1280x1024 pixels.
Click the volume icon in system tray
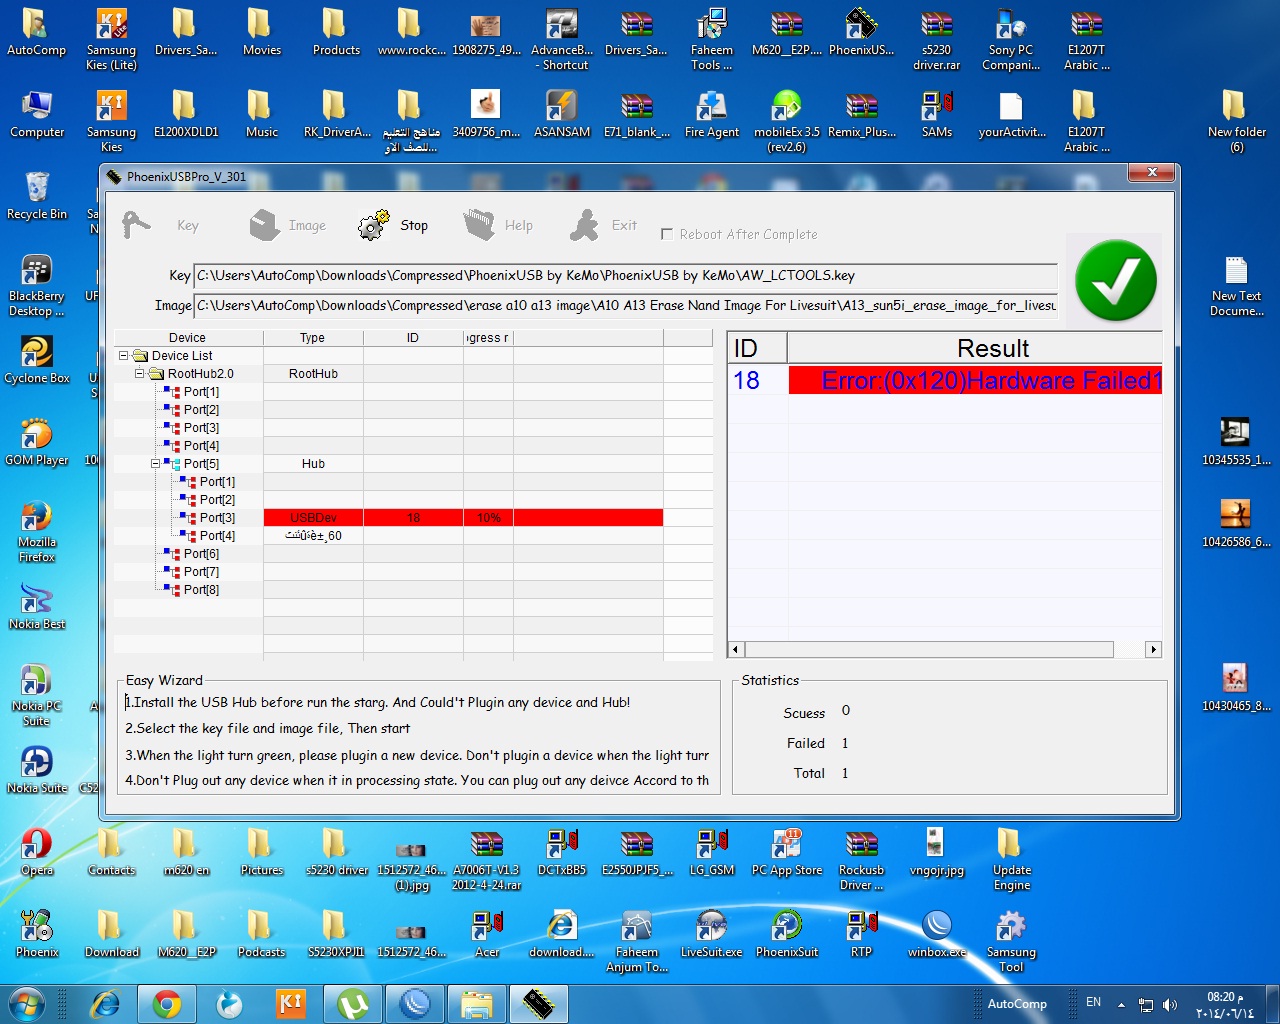coord(1170,1004)
